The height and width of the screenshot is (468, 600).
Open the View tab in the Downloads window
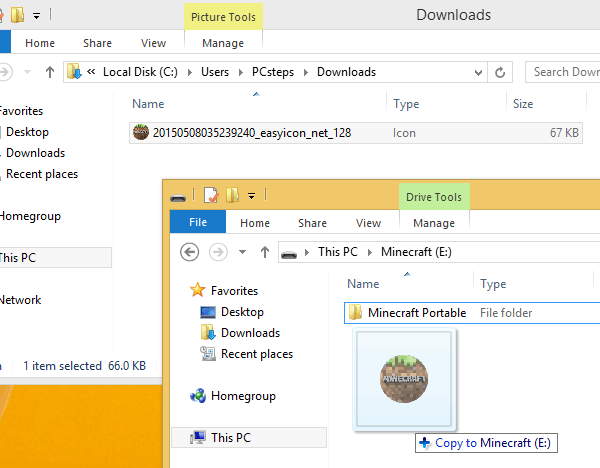[153, 43]
